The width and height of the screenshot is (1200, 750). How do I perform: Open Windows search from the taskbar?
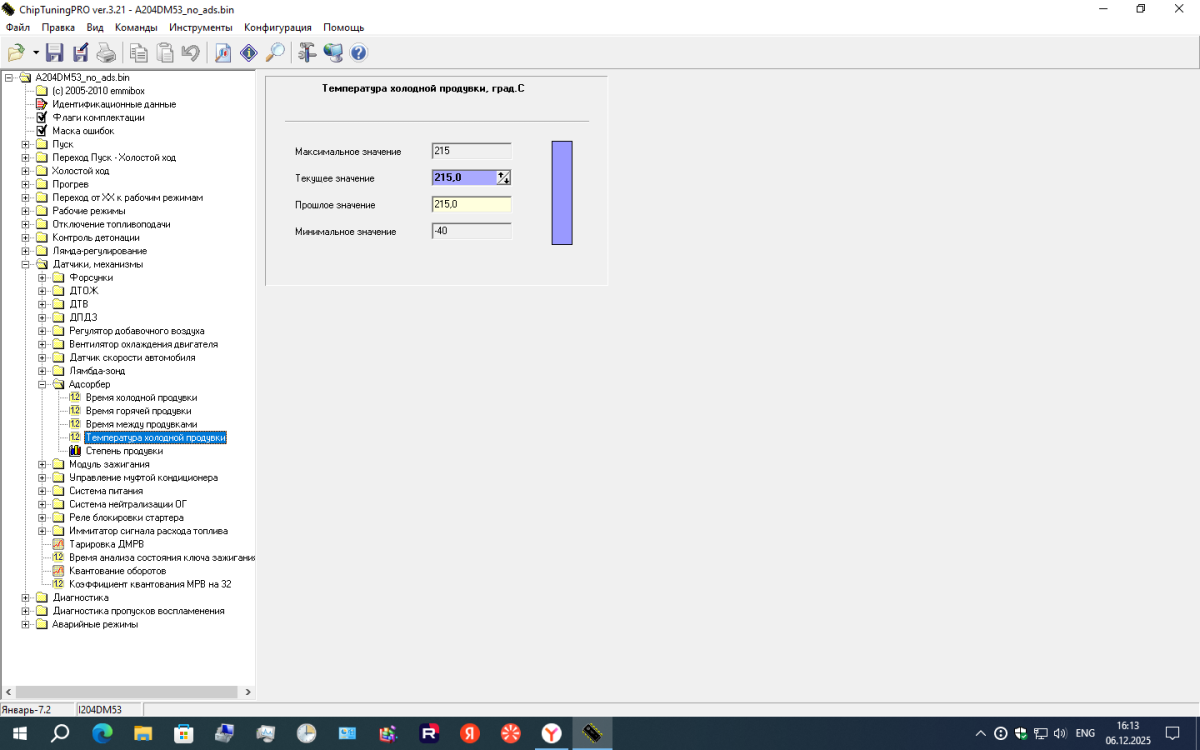(60, 733)
